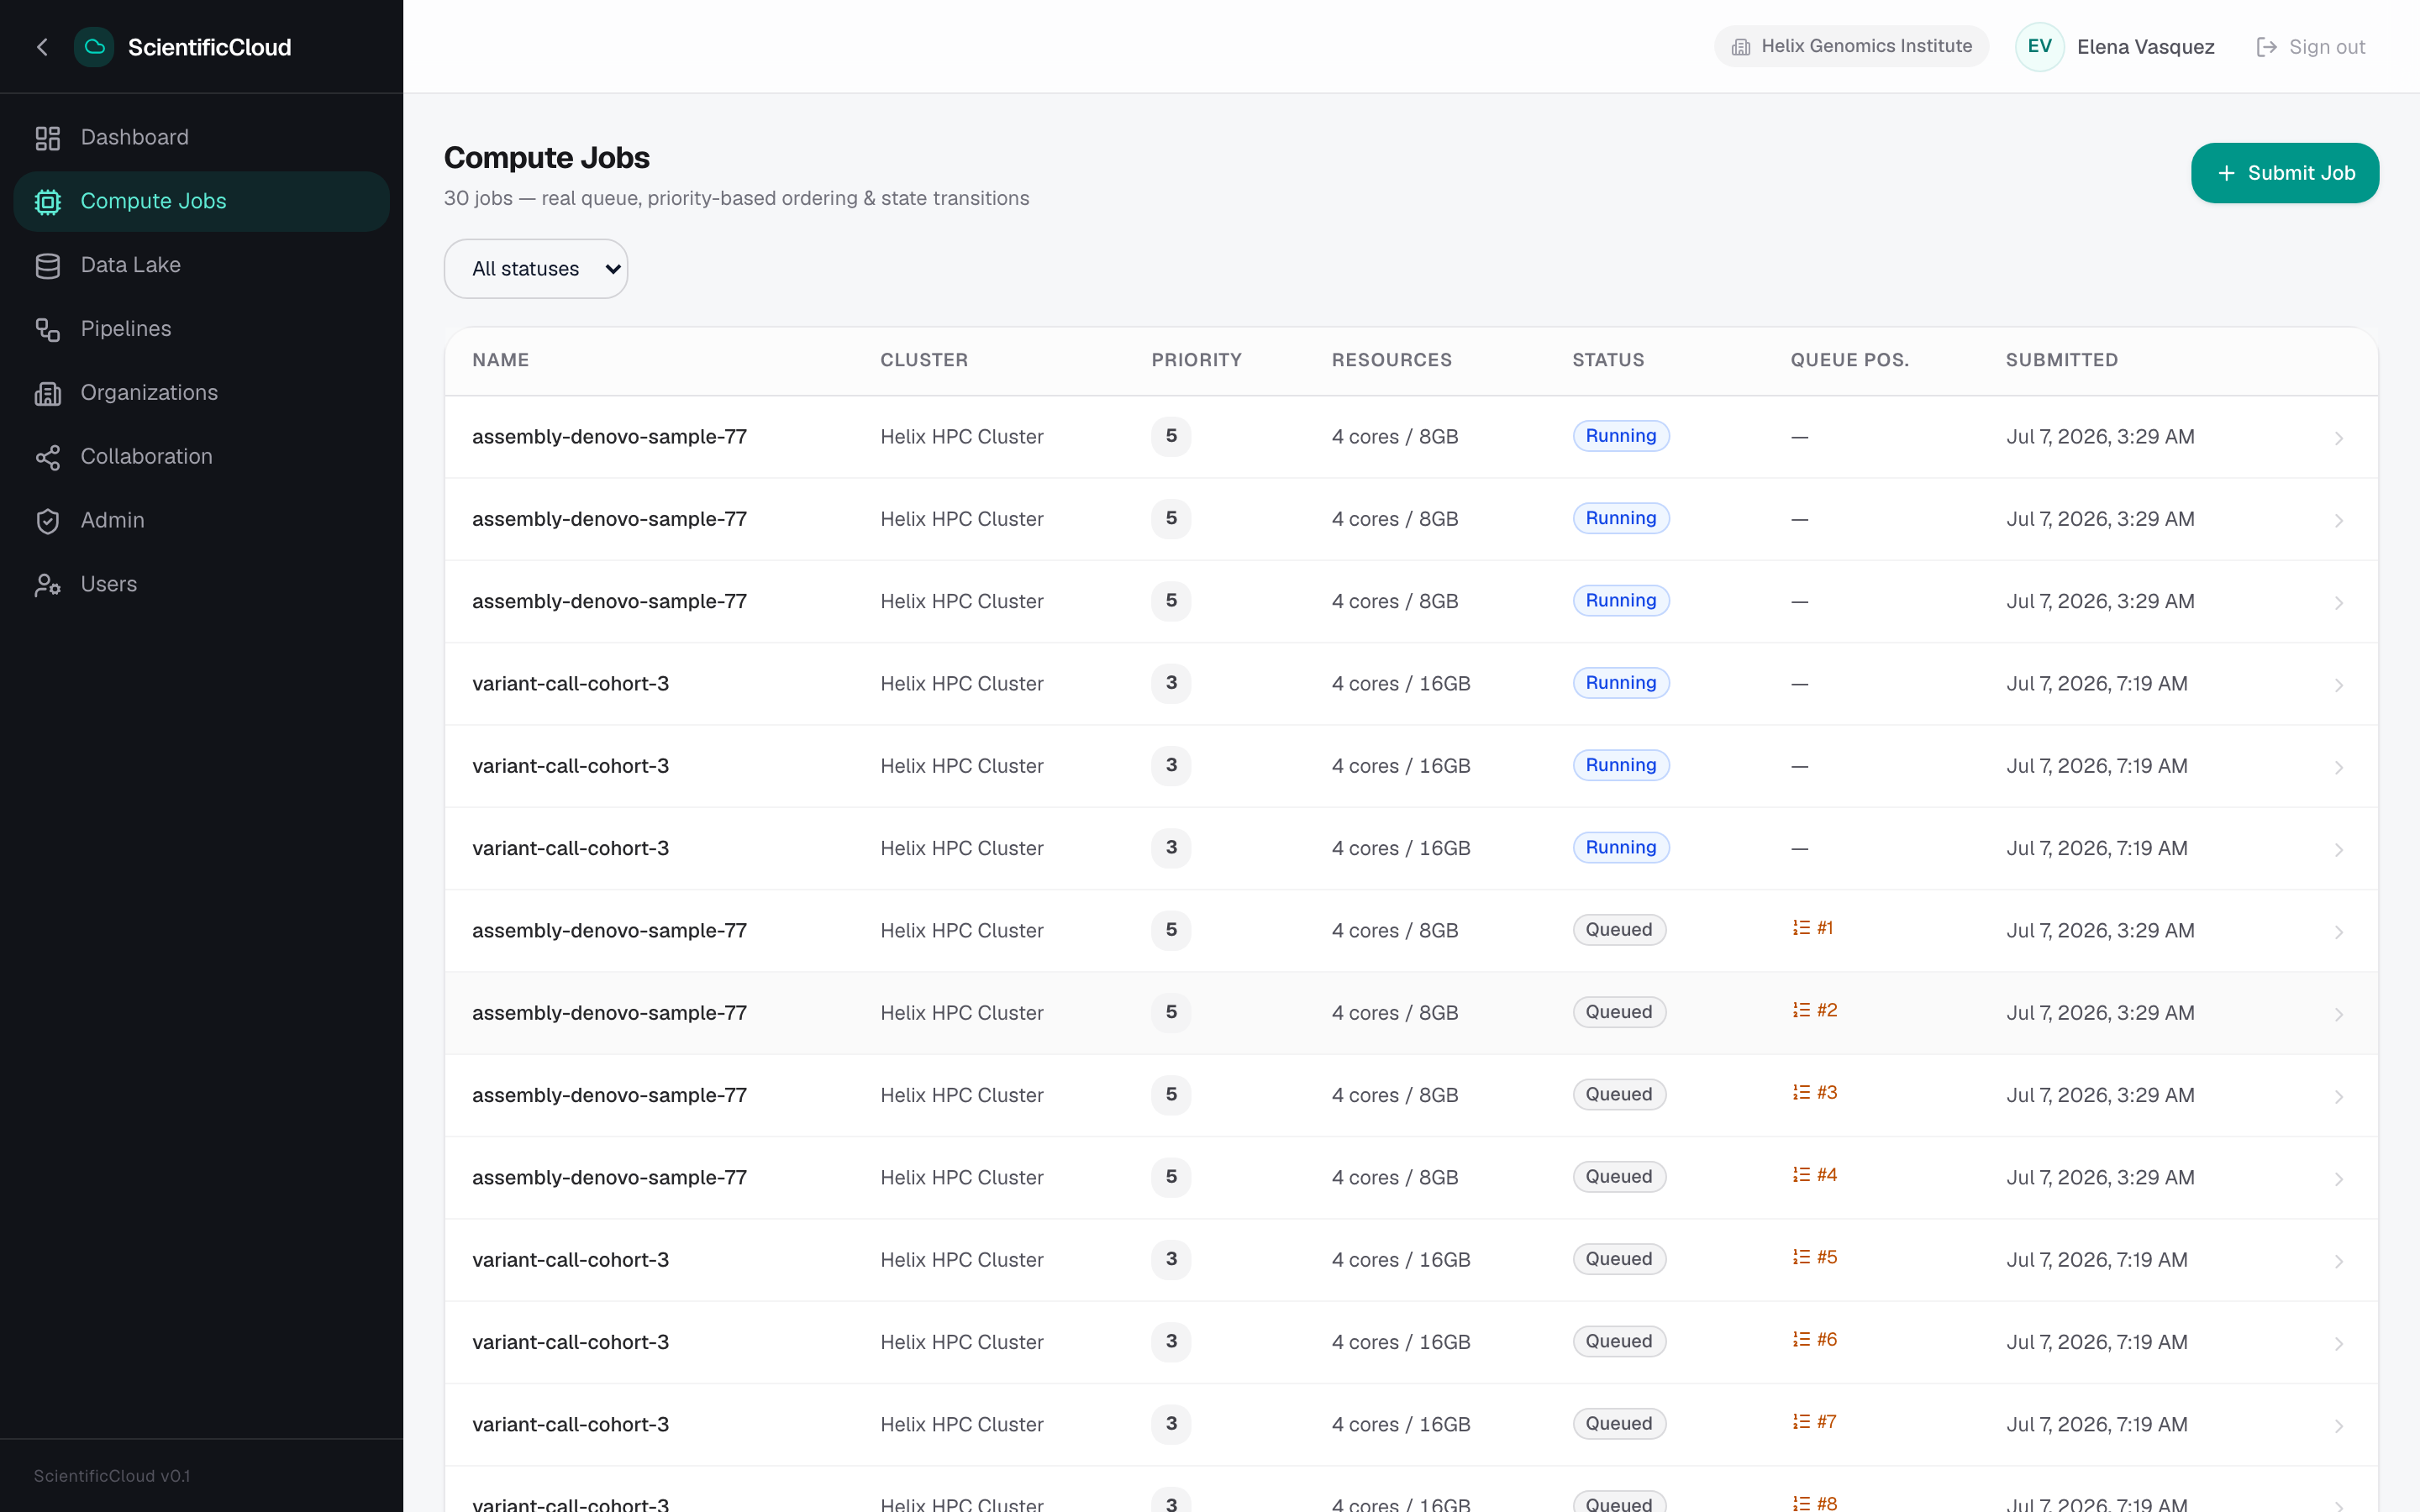The height and width of the screenshot is (1512, 2420).
Task: Click the QUEUE POS. column header
Action: click(1849, 360)
